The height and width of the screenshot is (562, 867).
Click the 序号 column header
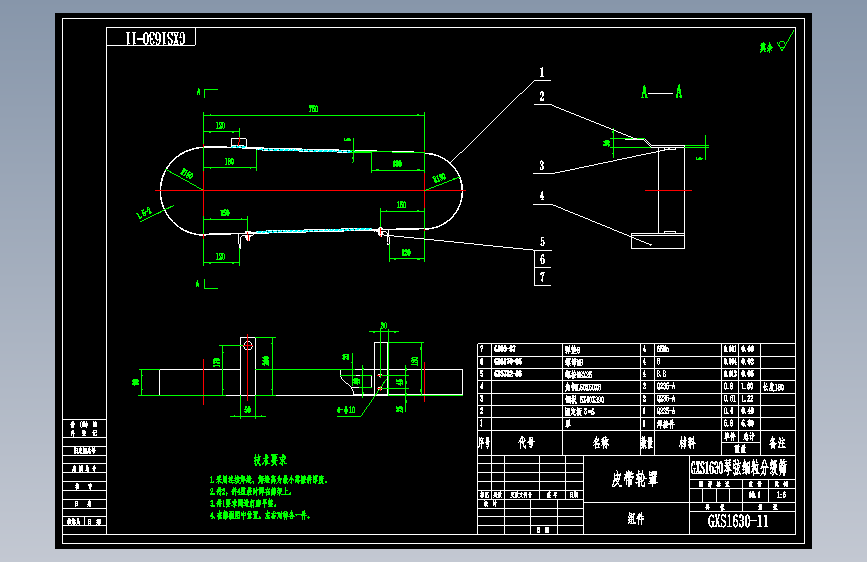click(484, 443)
